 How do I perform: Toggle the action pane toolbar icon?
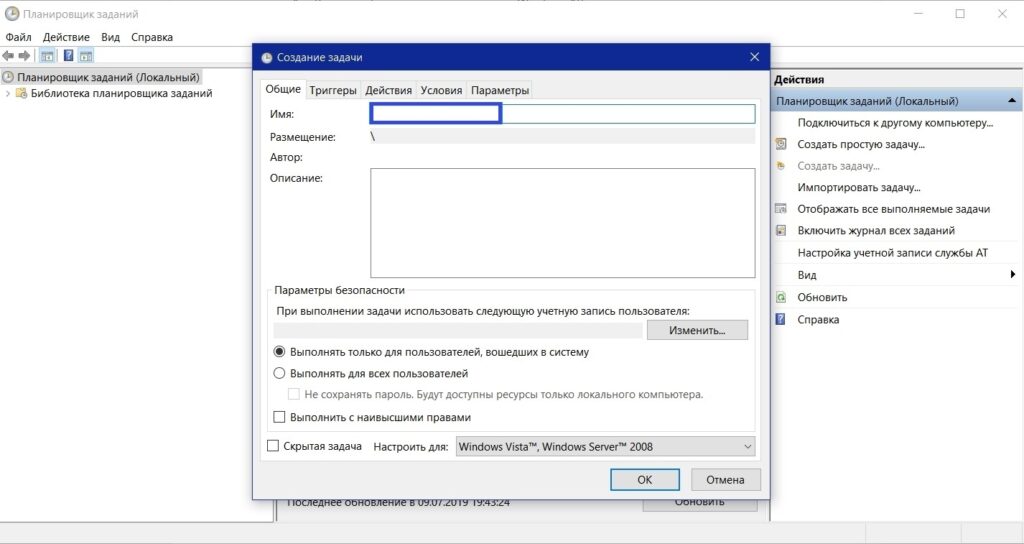(x=86, y=56)
